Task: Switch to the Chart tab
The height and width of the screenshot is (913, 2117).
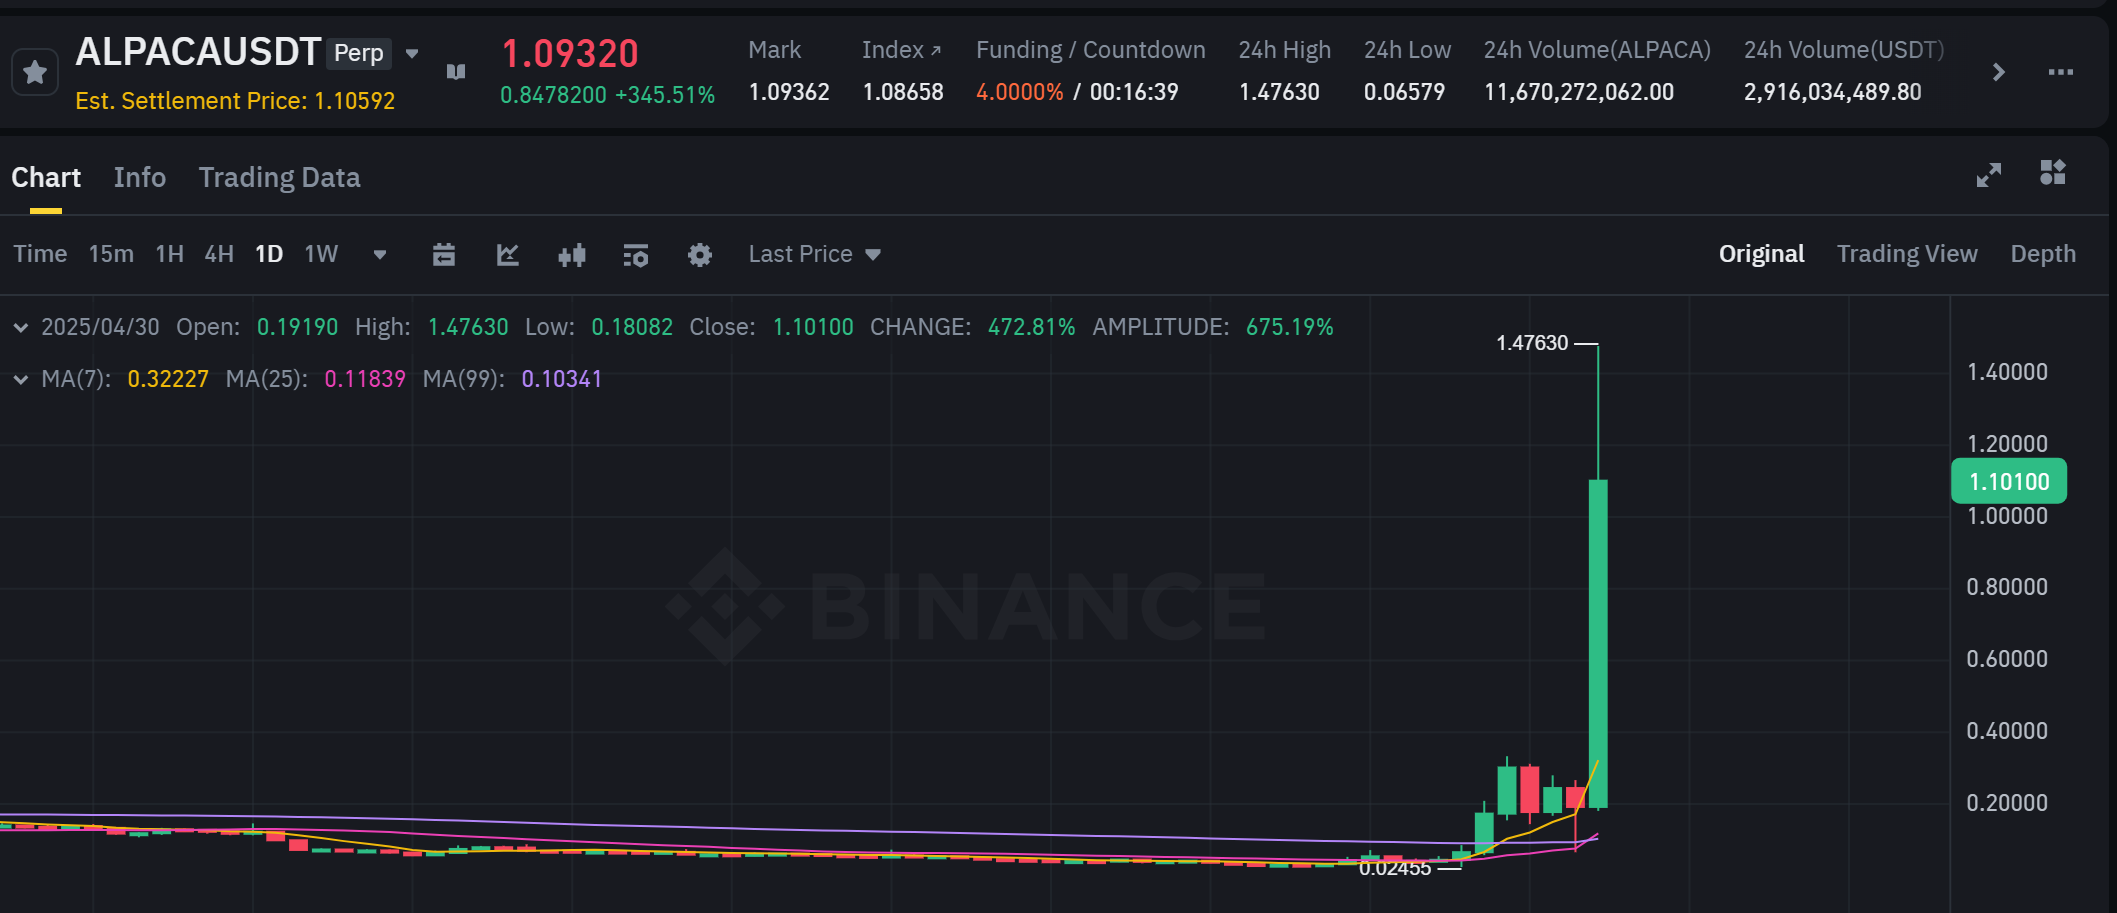Action: 46,178
